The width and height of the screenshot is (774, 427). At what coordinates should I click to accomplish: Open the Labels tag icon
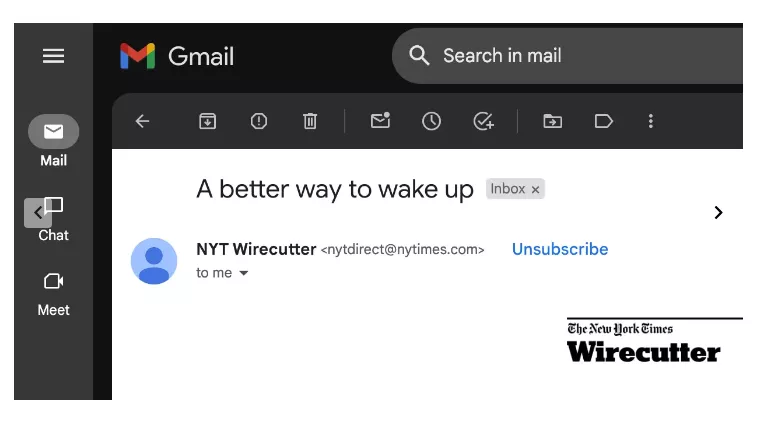click(x=604, y=121)
